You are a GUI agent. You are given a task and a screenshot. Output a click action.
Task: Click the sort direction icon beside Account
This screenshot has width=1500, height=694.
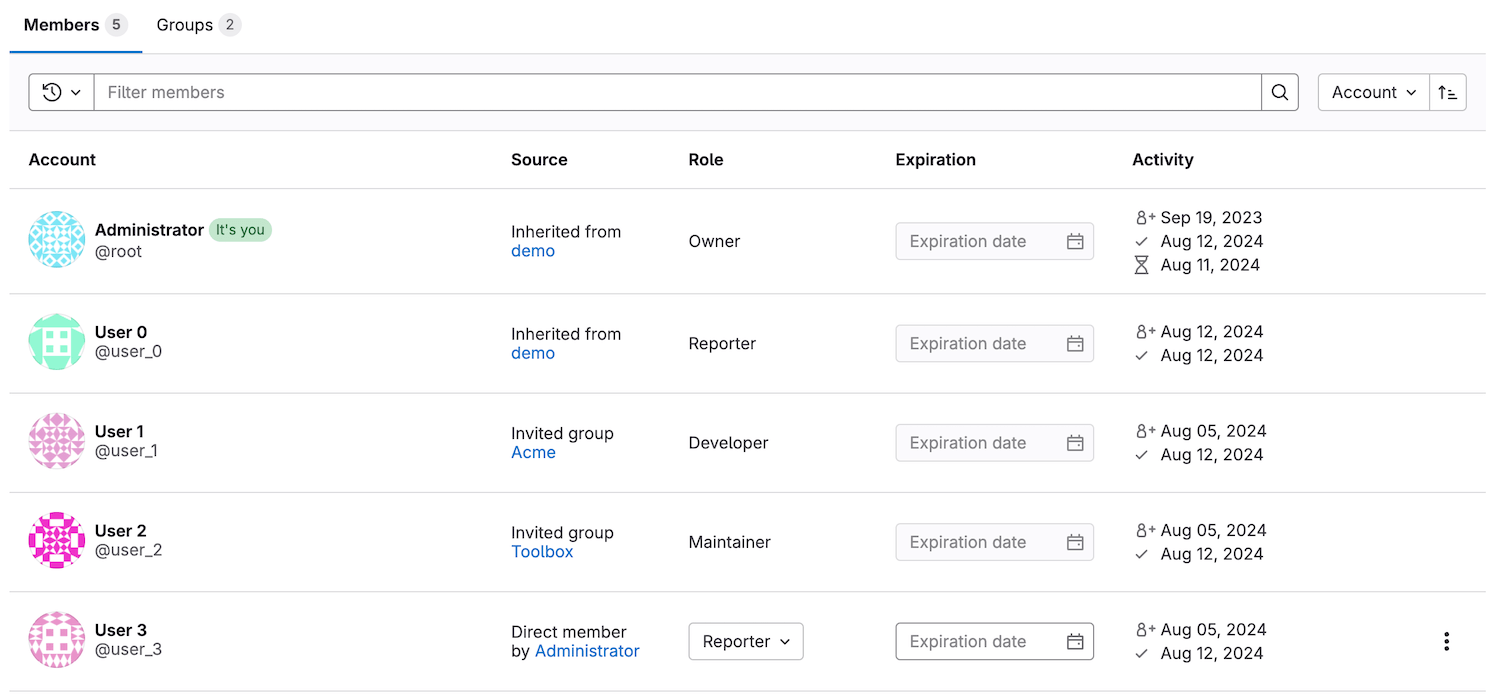(1447, 92)
